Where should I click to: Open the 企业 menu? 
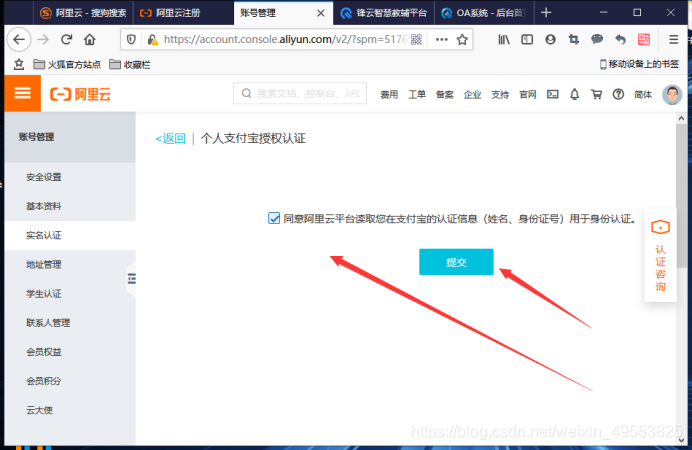472,94
